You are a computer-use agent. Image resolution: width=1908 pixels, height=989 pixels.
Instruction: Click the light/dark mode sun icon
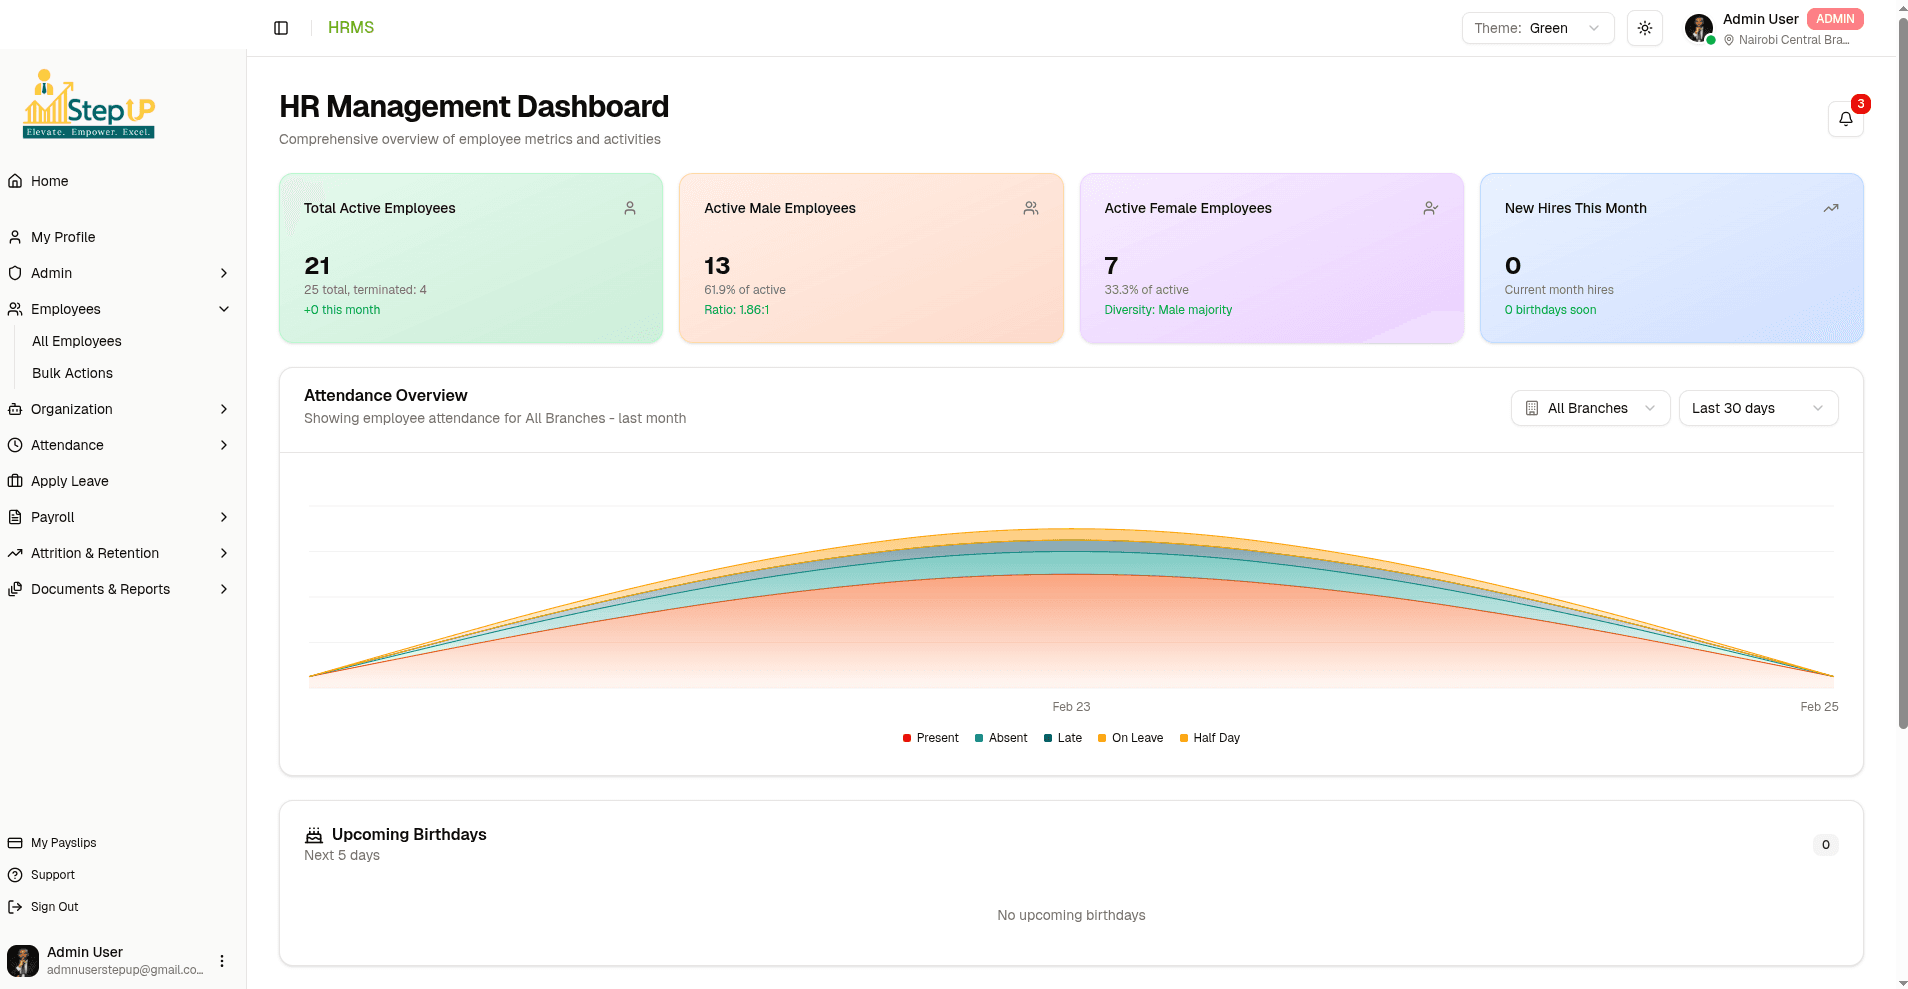click(1645, 28)
